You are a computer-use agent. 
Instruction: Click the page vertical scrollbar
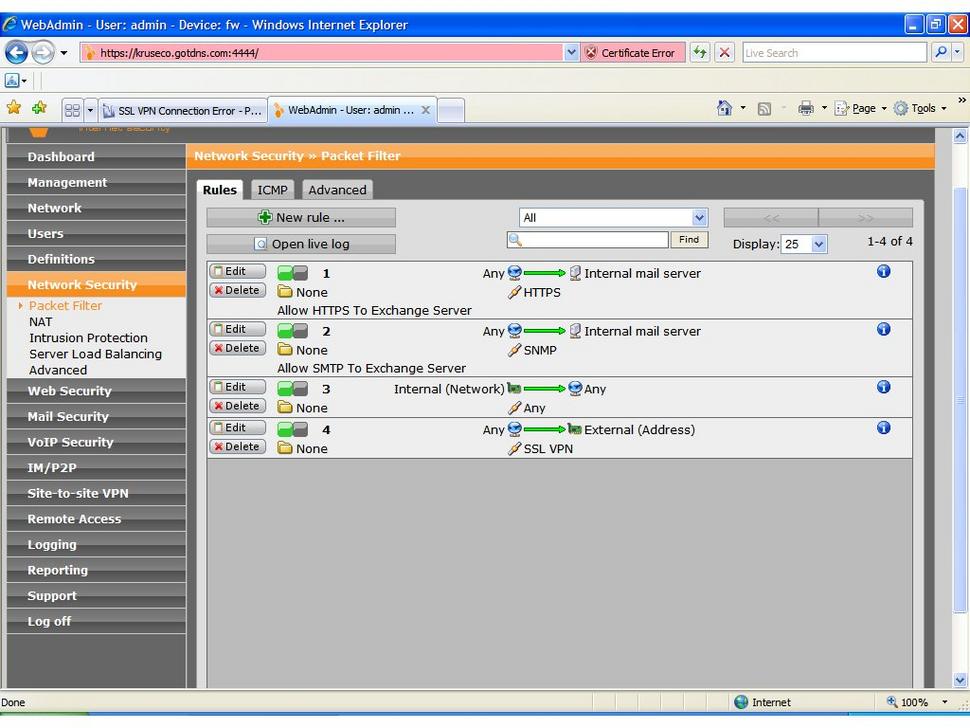click(x=960, y=400)
